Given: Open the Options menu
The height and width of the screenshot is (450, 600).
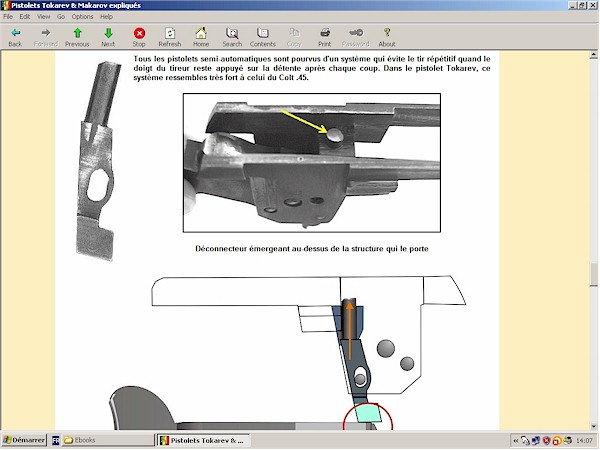Looking at the screenshot, I should 82,16.
